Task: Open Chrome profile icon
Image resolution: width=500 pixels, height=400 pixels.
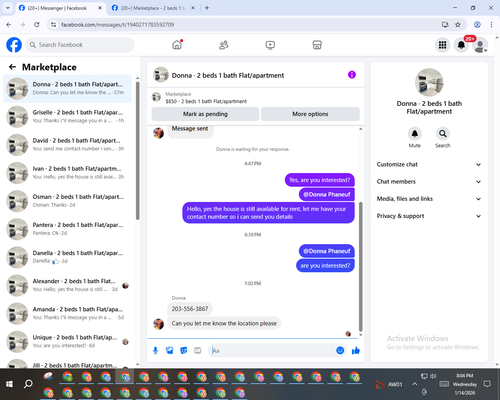Action: click(477, 25)
